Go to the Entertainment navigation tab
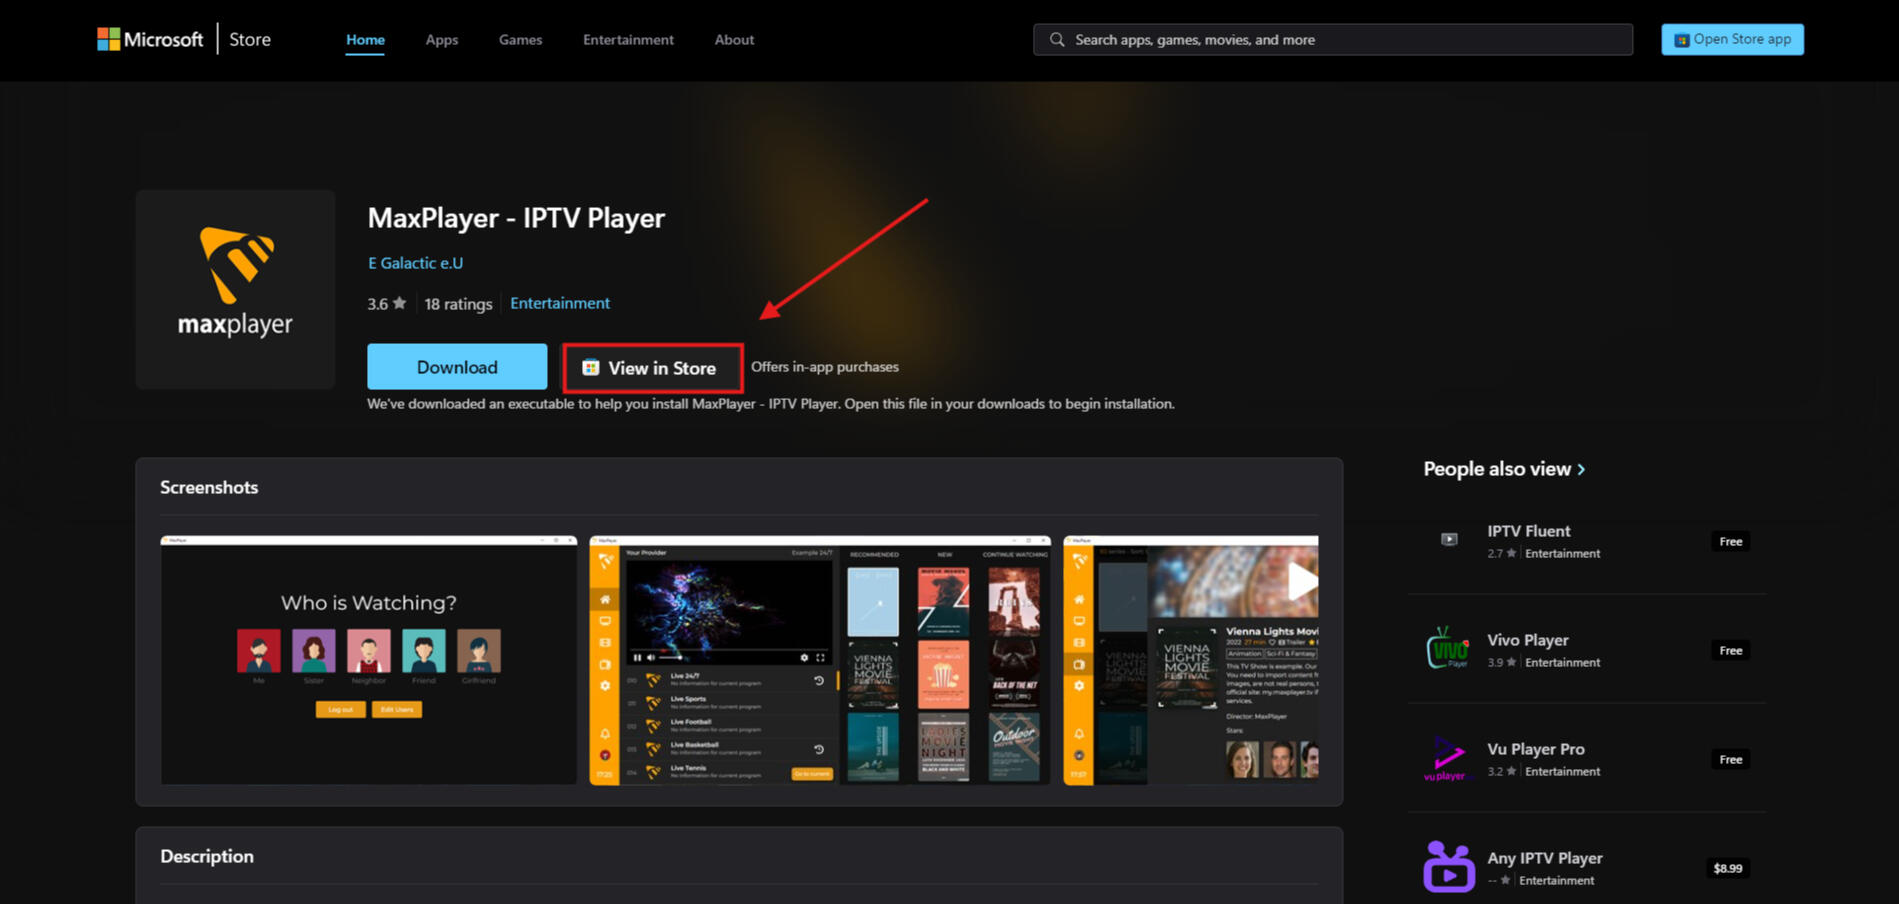1899x904 pixels. pos(628,40)
